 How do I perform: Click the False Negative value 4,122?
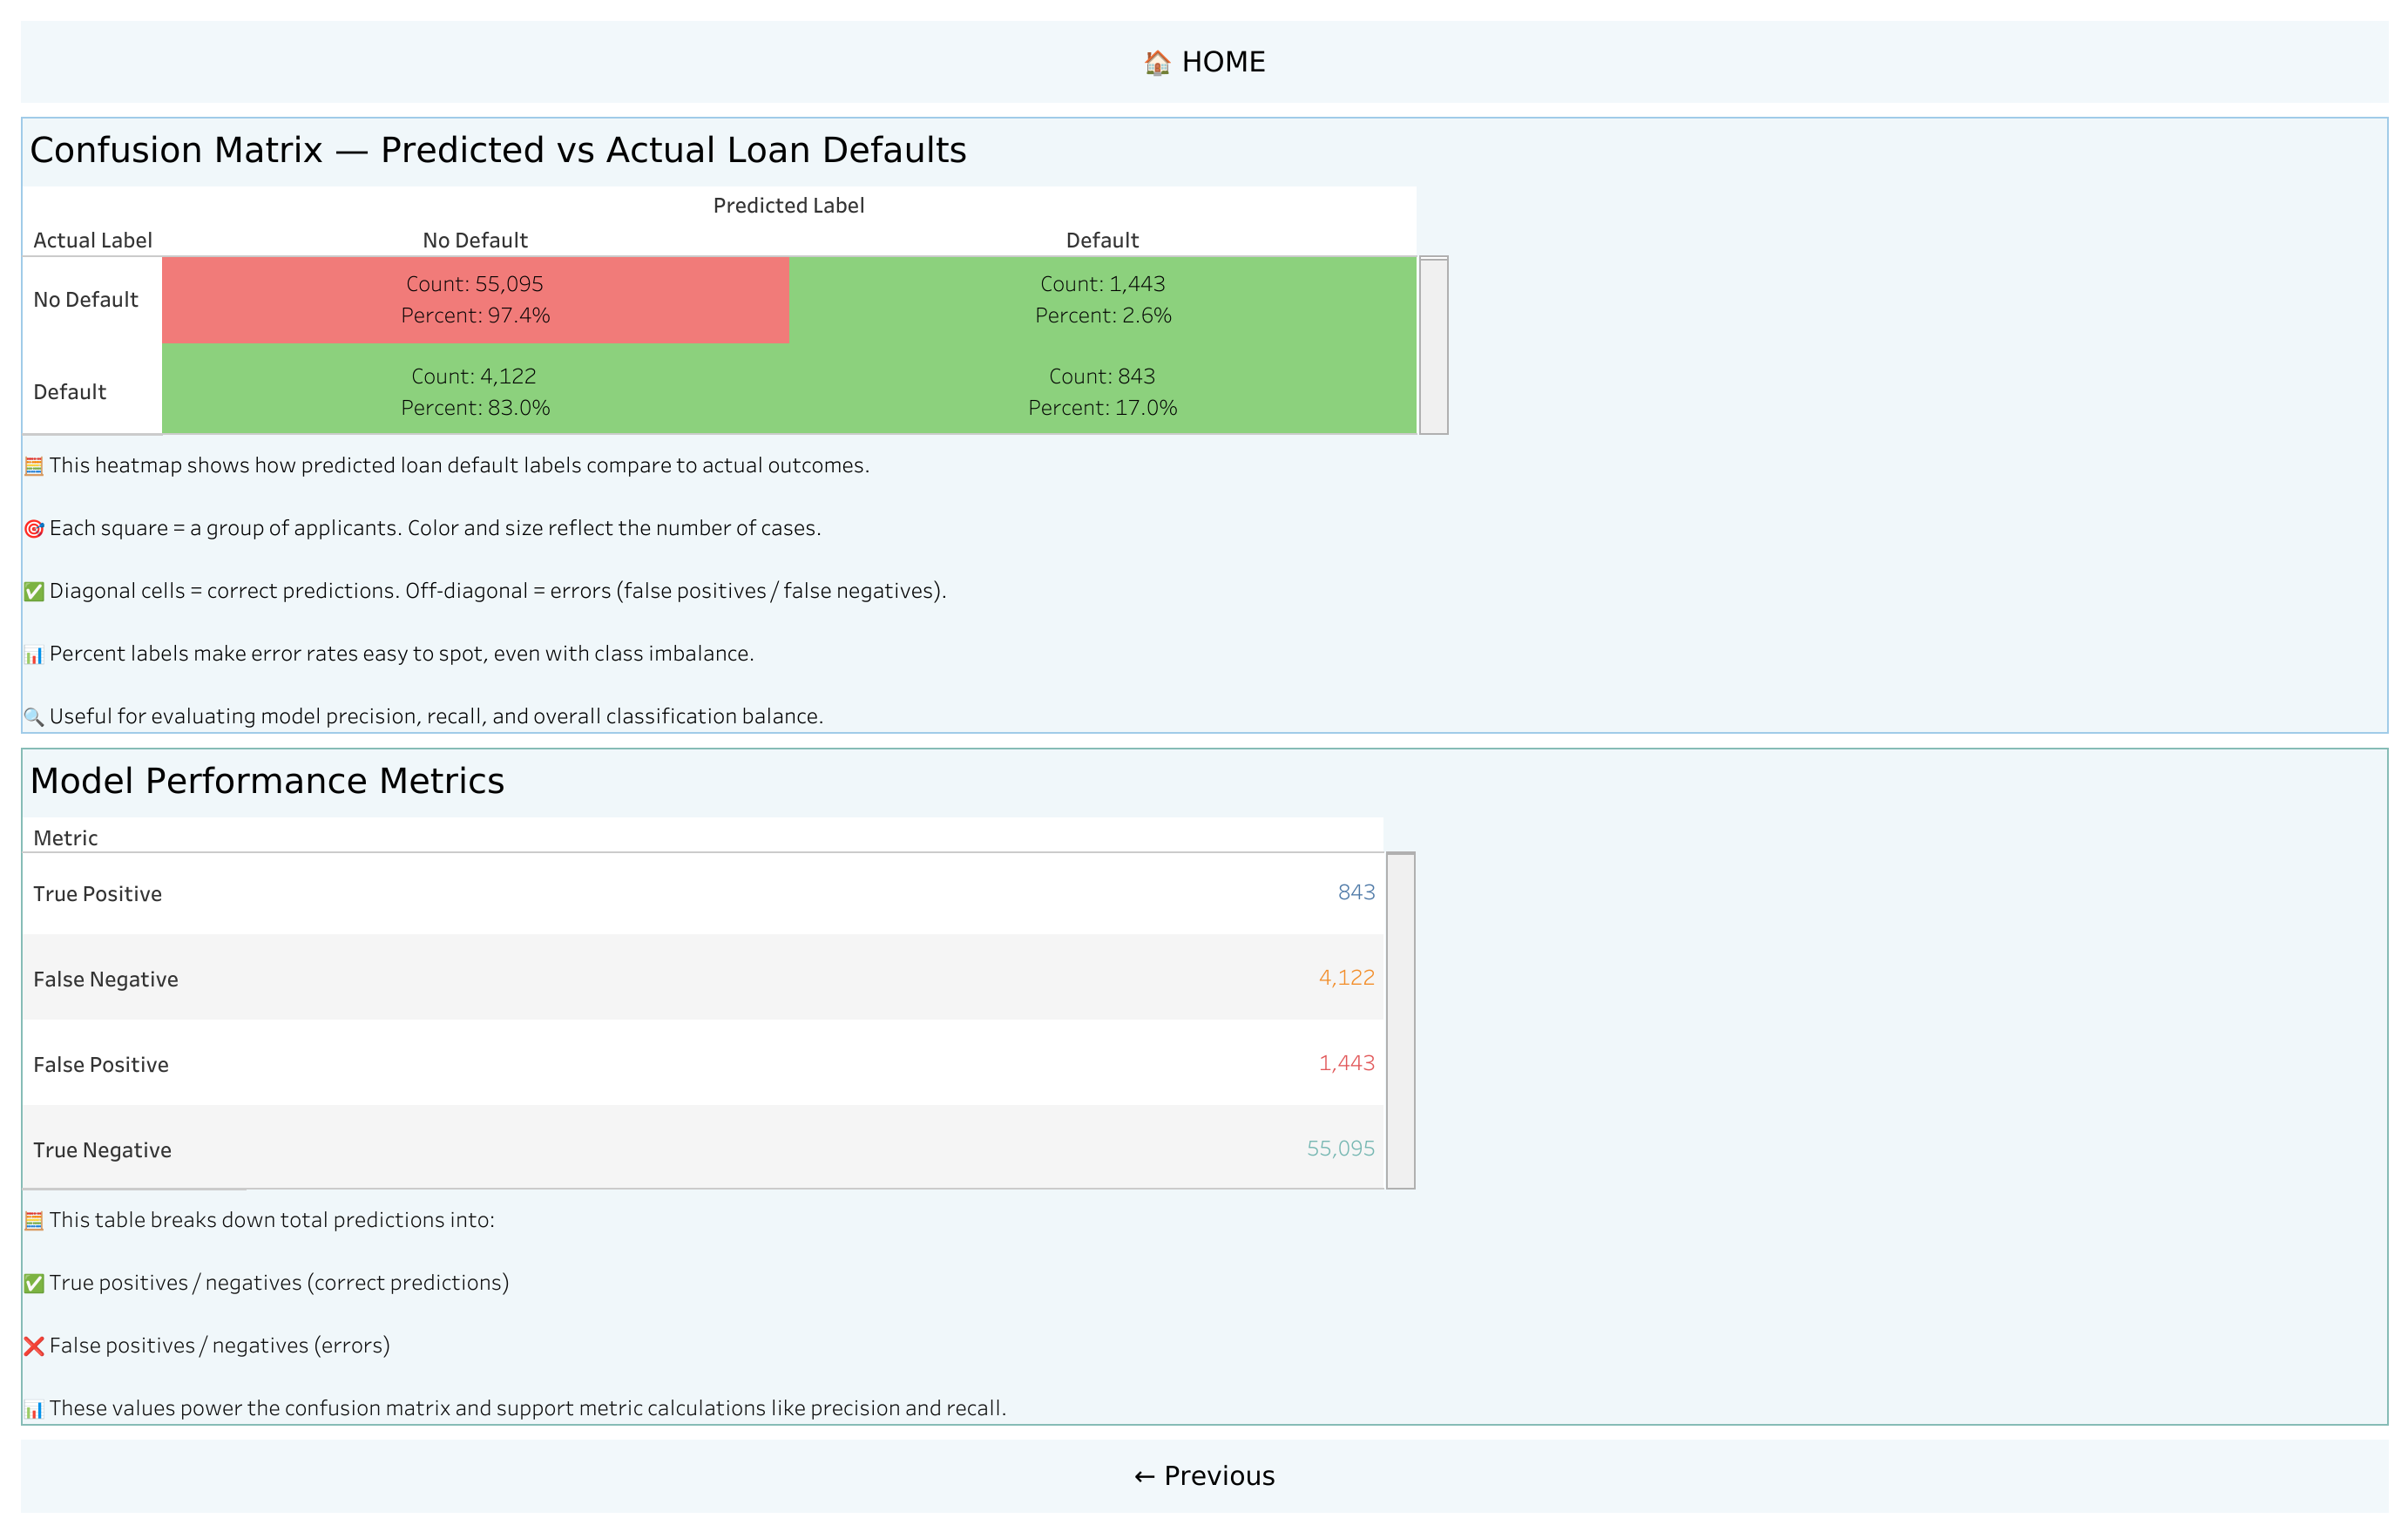pyautogui.click(x=1345, y=978)
